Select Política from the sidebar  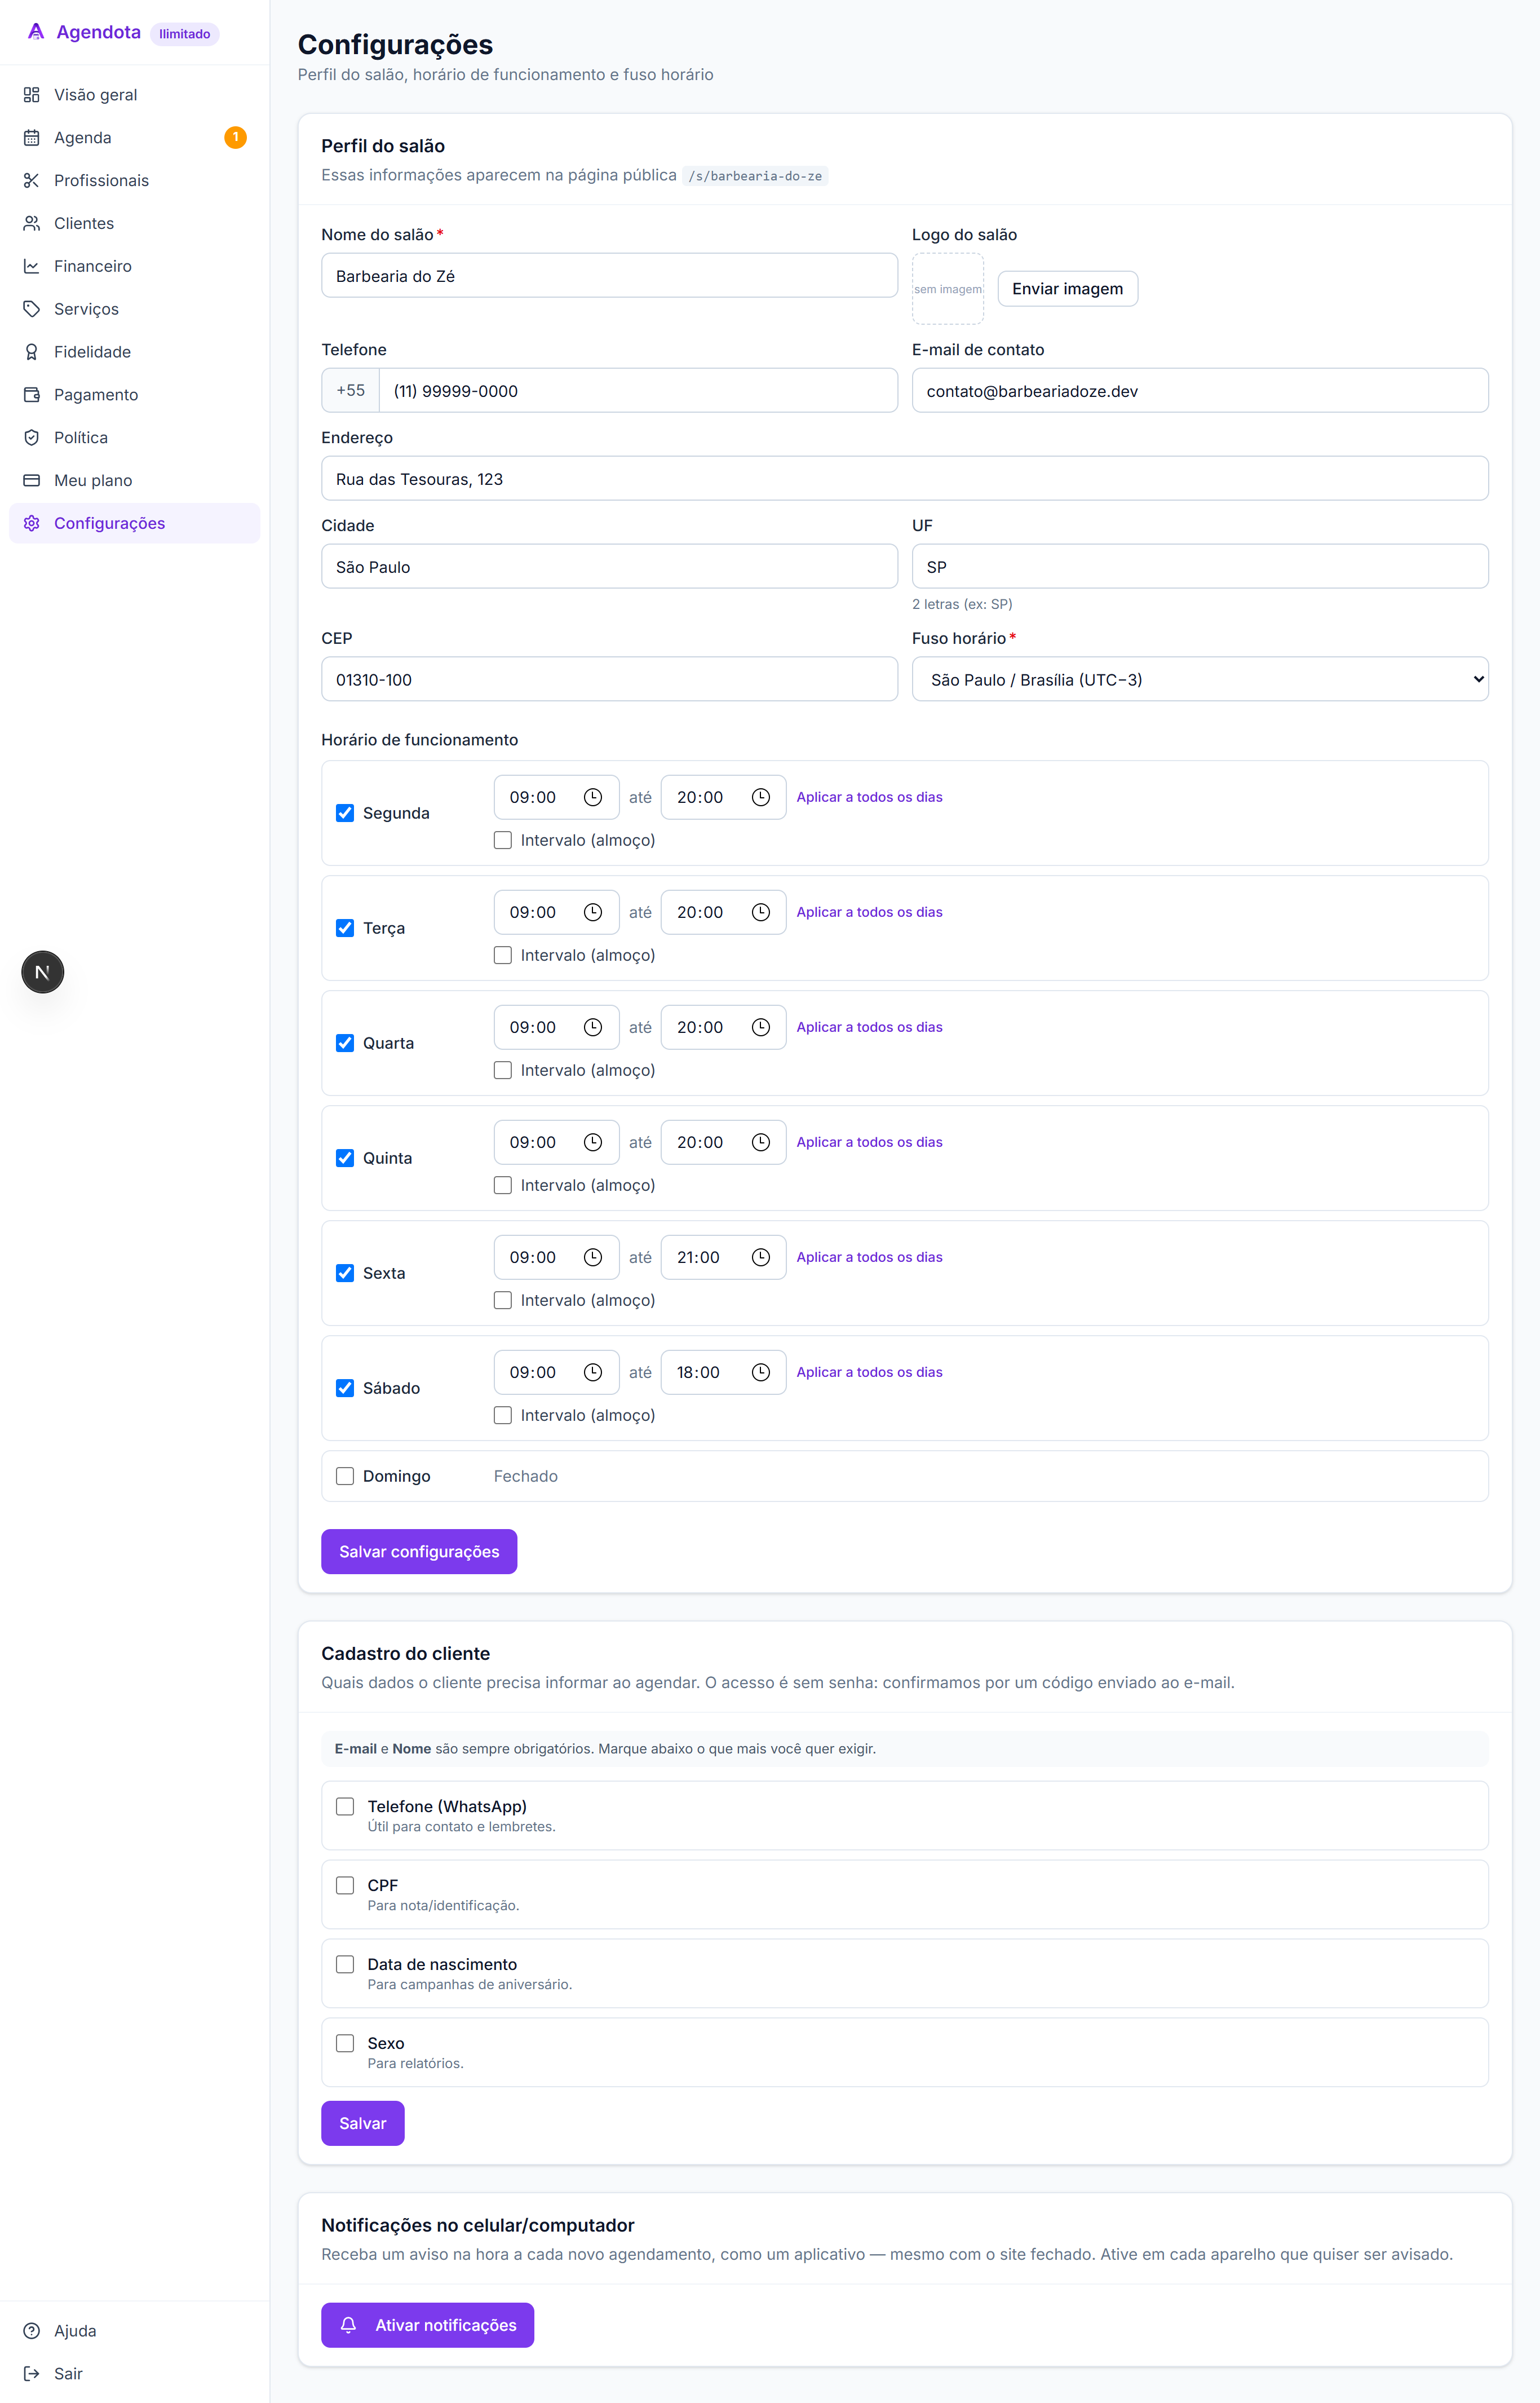pyautogui.click(x=135, y=438)
